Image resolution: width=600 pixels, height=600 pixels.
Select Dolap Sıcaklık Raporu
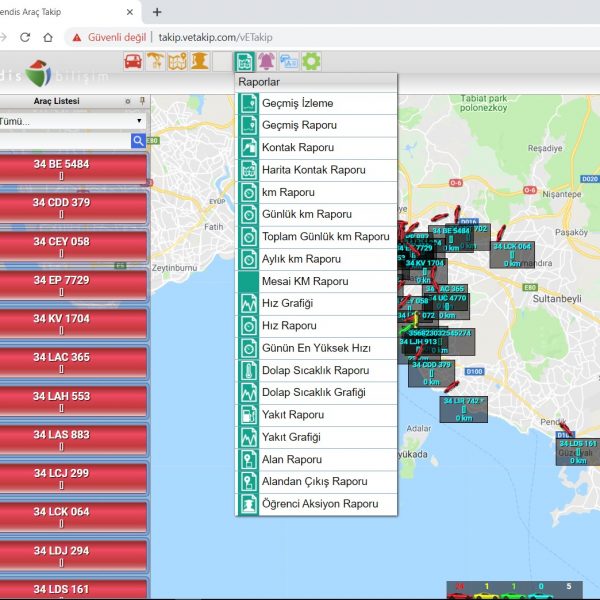pos(317,370)
